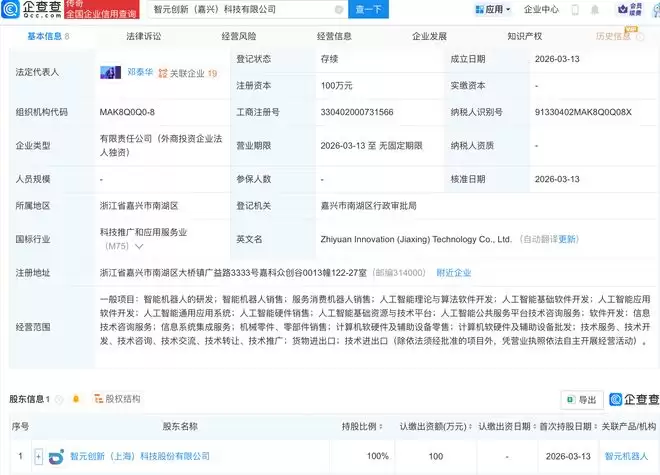This screenshot has width=660, height=475.
Task: Click the 更新 translation update link
Action: click(567, 239)
